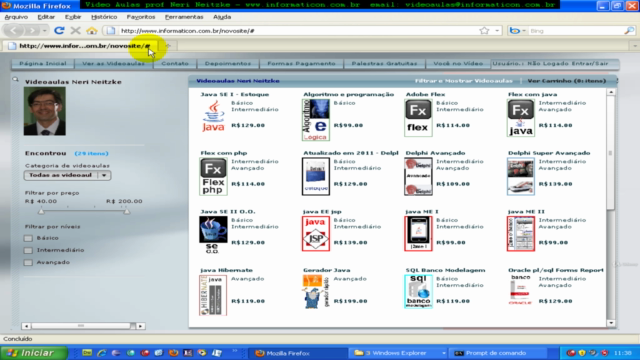Click the stop loading X icon
Screen dimensions: 640x360
click(76, 31)
